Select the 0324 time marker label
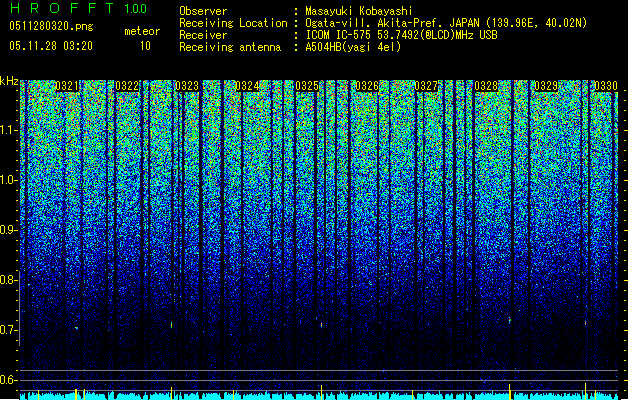 [247, 86]
